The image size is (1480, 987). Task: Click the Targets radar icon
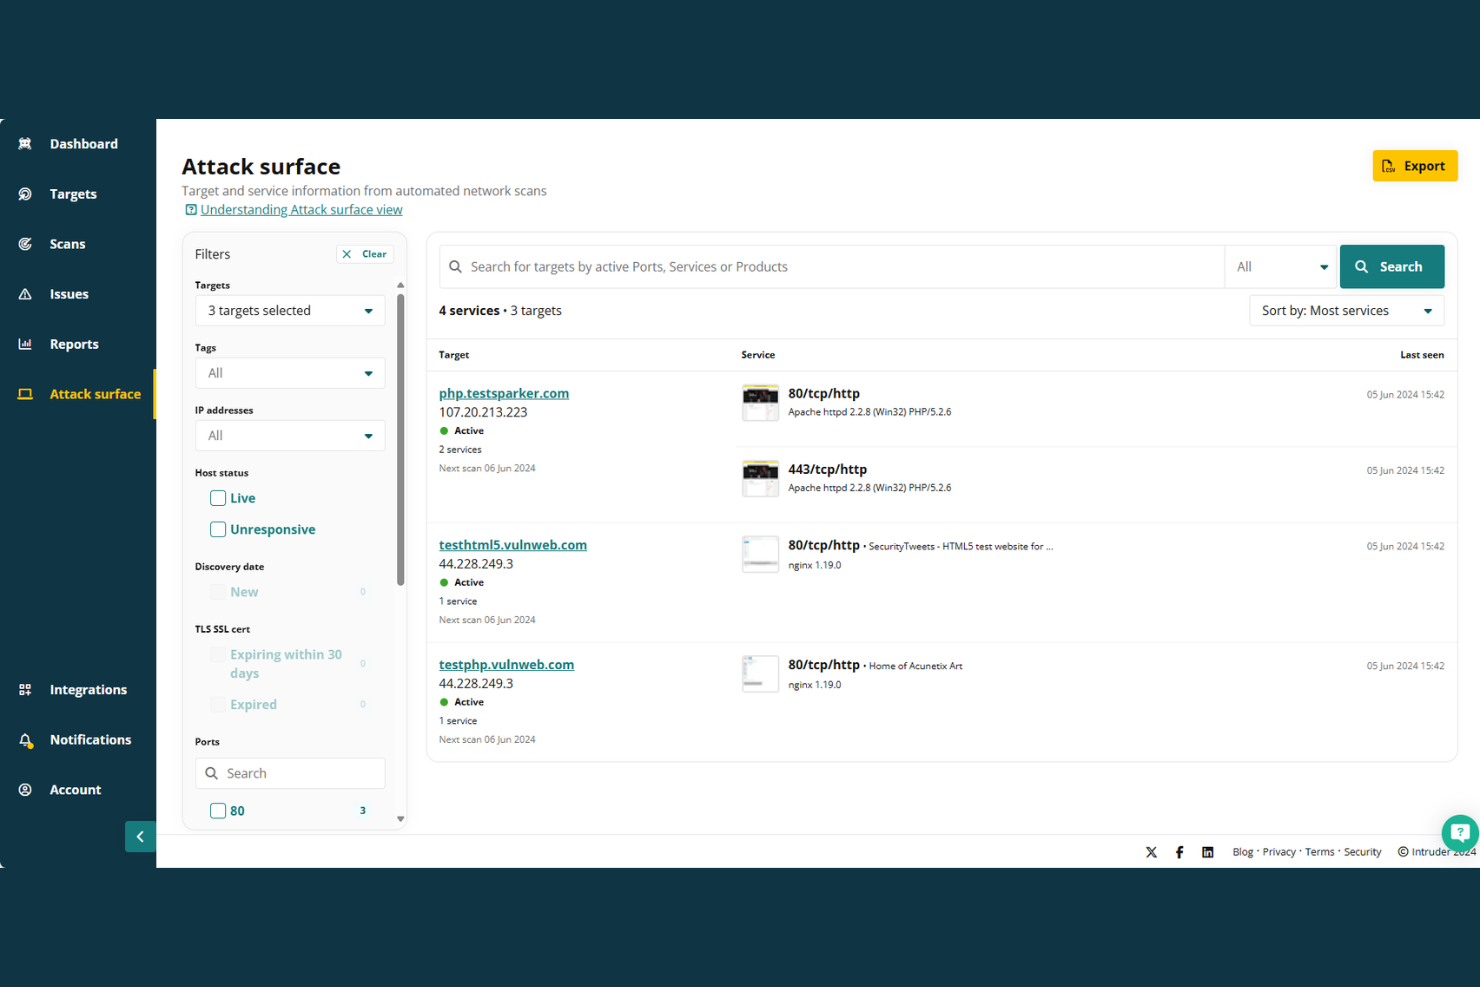[x=25, y=194]
